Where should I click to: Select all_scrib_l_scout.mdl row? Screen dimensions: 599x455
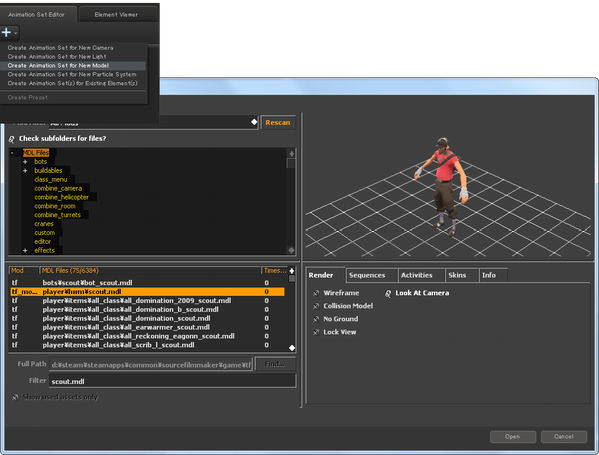click(147, 345)
